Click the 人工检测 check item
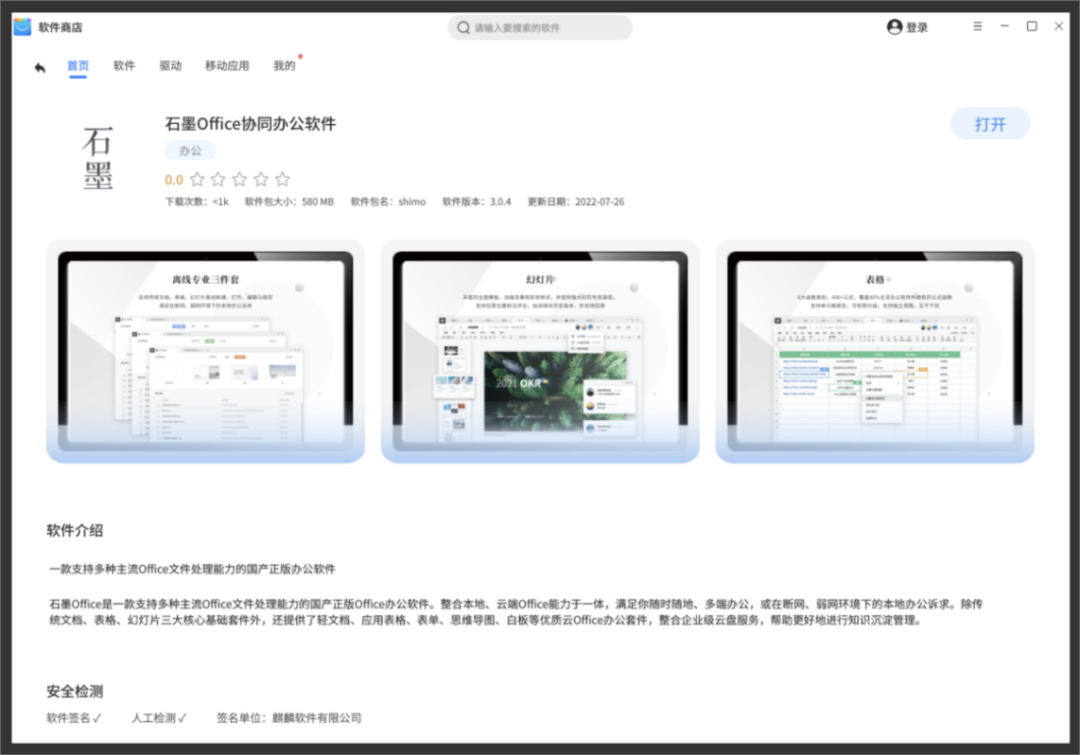This screenshot has height=755, width=1080. [x=159, y=718]
